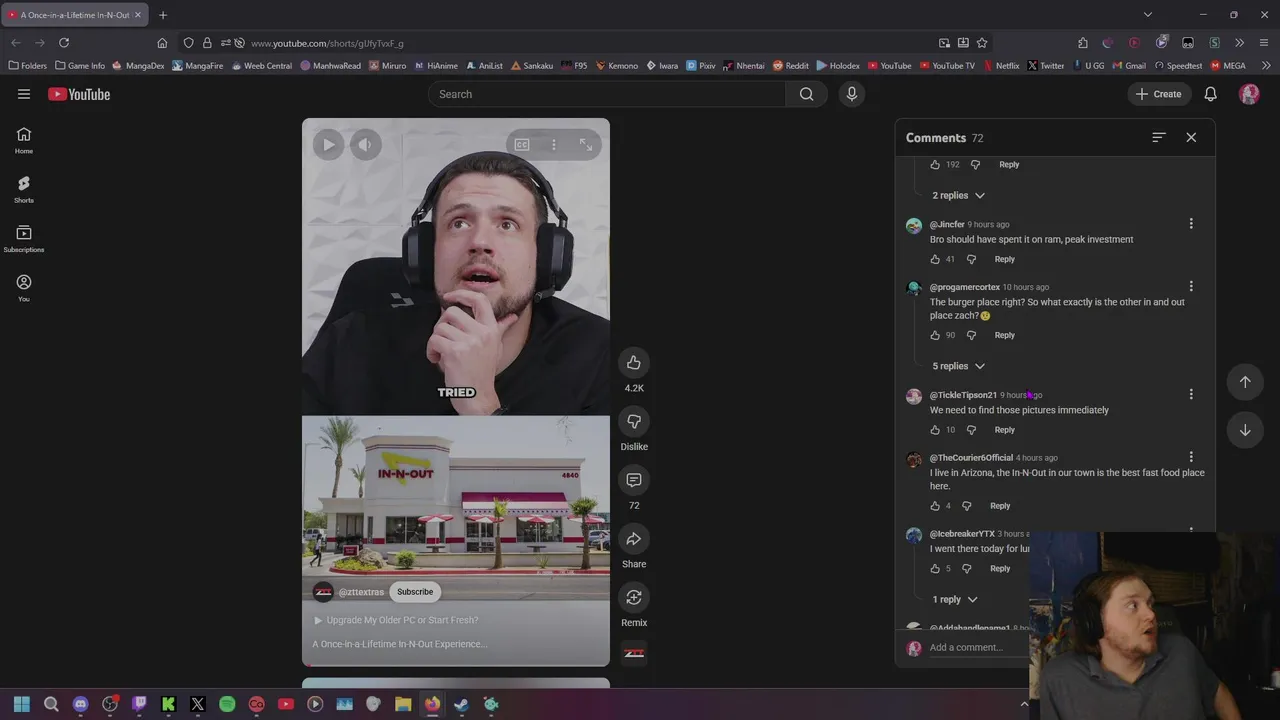Like the Short with 4.2K likes
This screenshot has height=720, width=1280.
[x=634, y=362]
